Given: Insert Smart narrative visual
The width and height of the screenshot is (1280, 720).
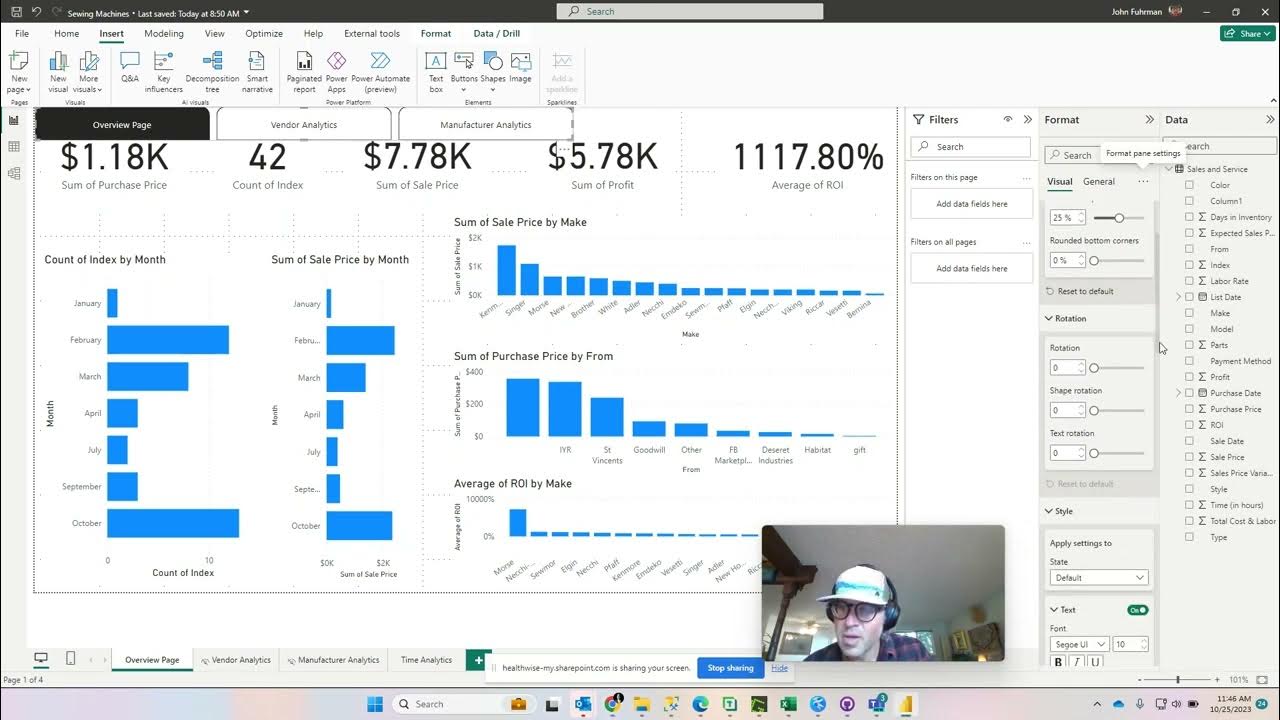Looking at the screenshot, I should coord(257,71).
